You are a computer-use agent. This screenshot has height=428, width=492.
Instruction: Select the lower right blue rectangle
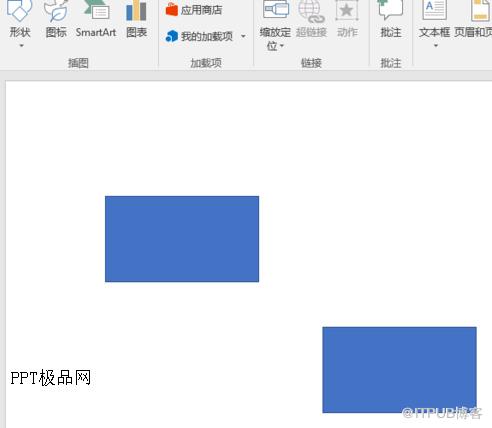coord(399,370)
